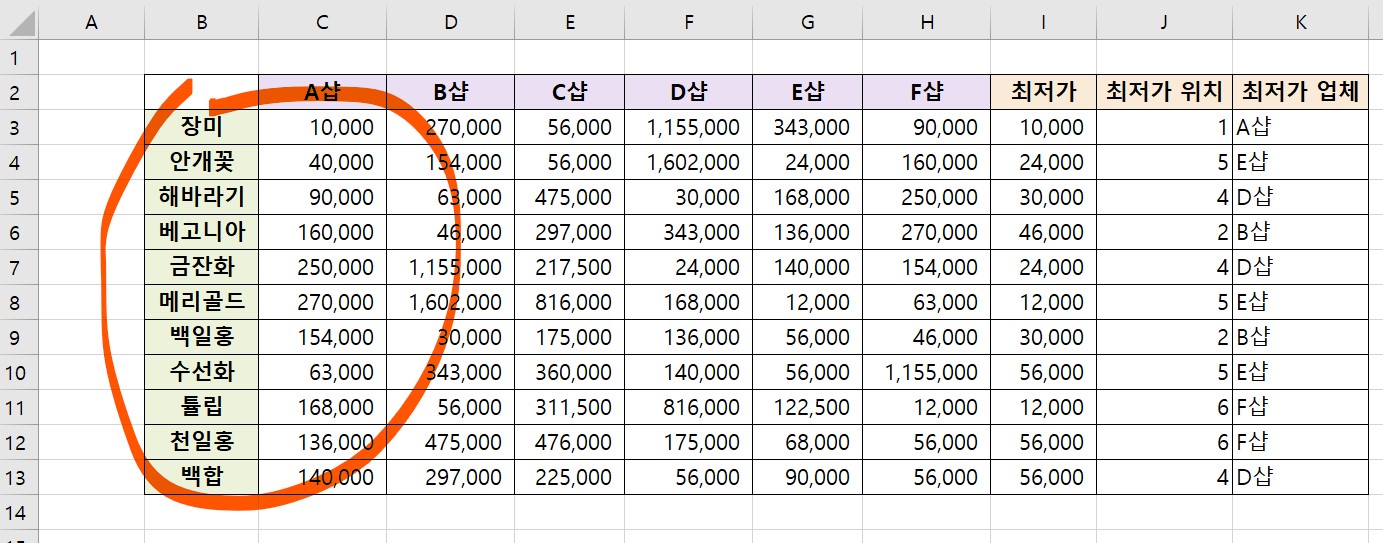
Task: Select row 8 header
Action: 19,302
